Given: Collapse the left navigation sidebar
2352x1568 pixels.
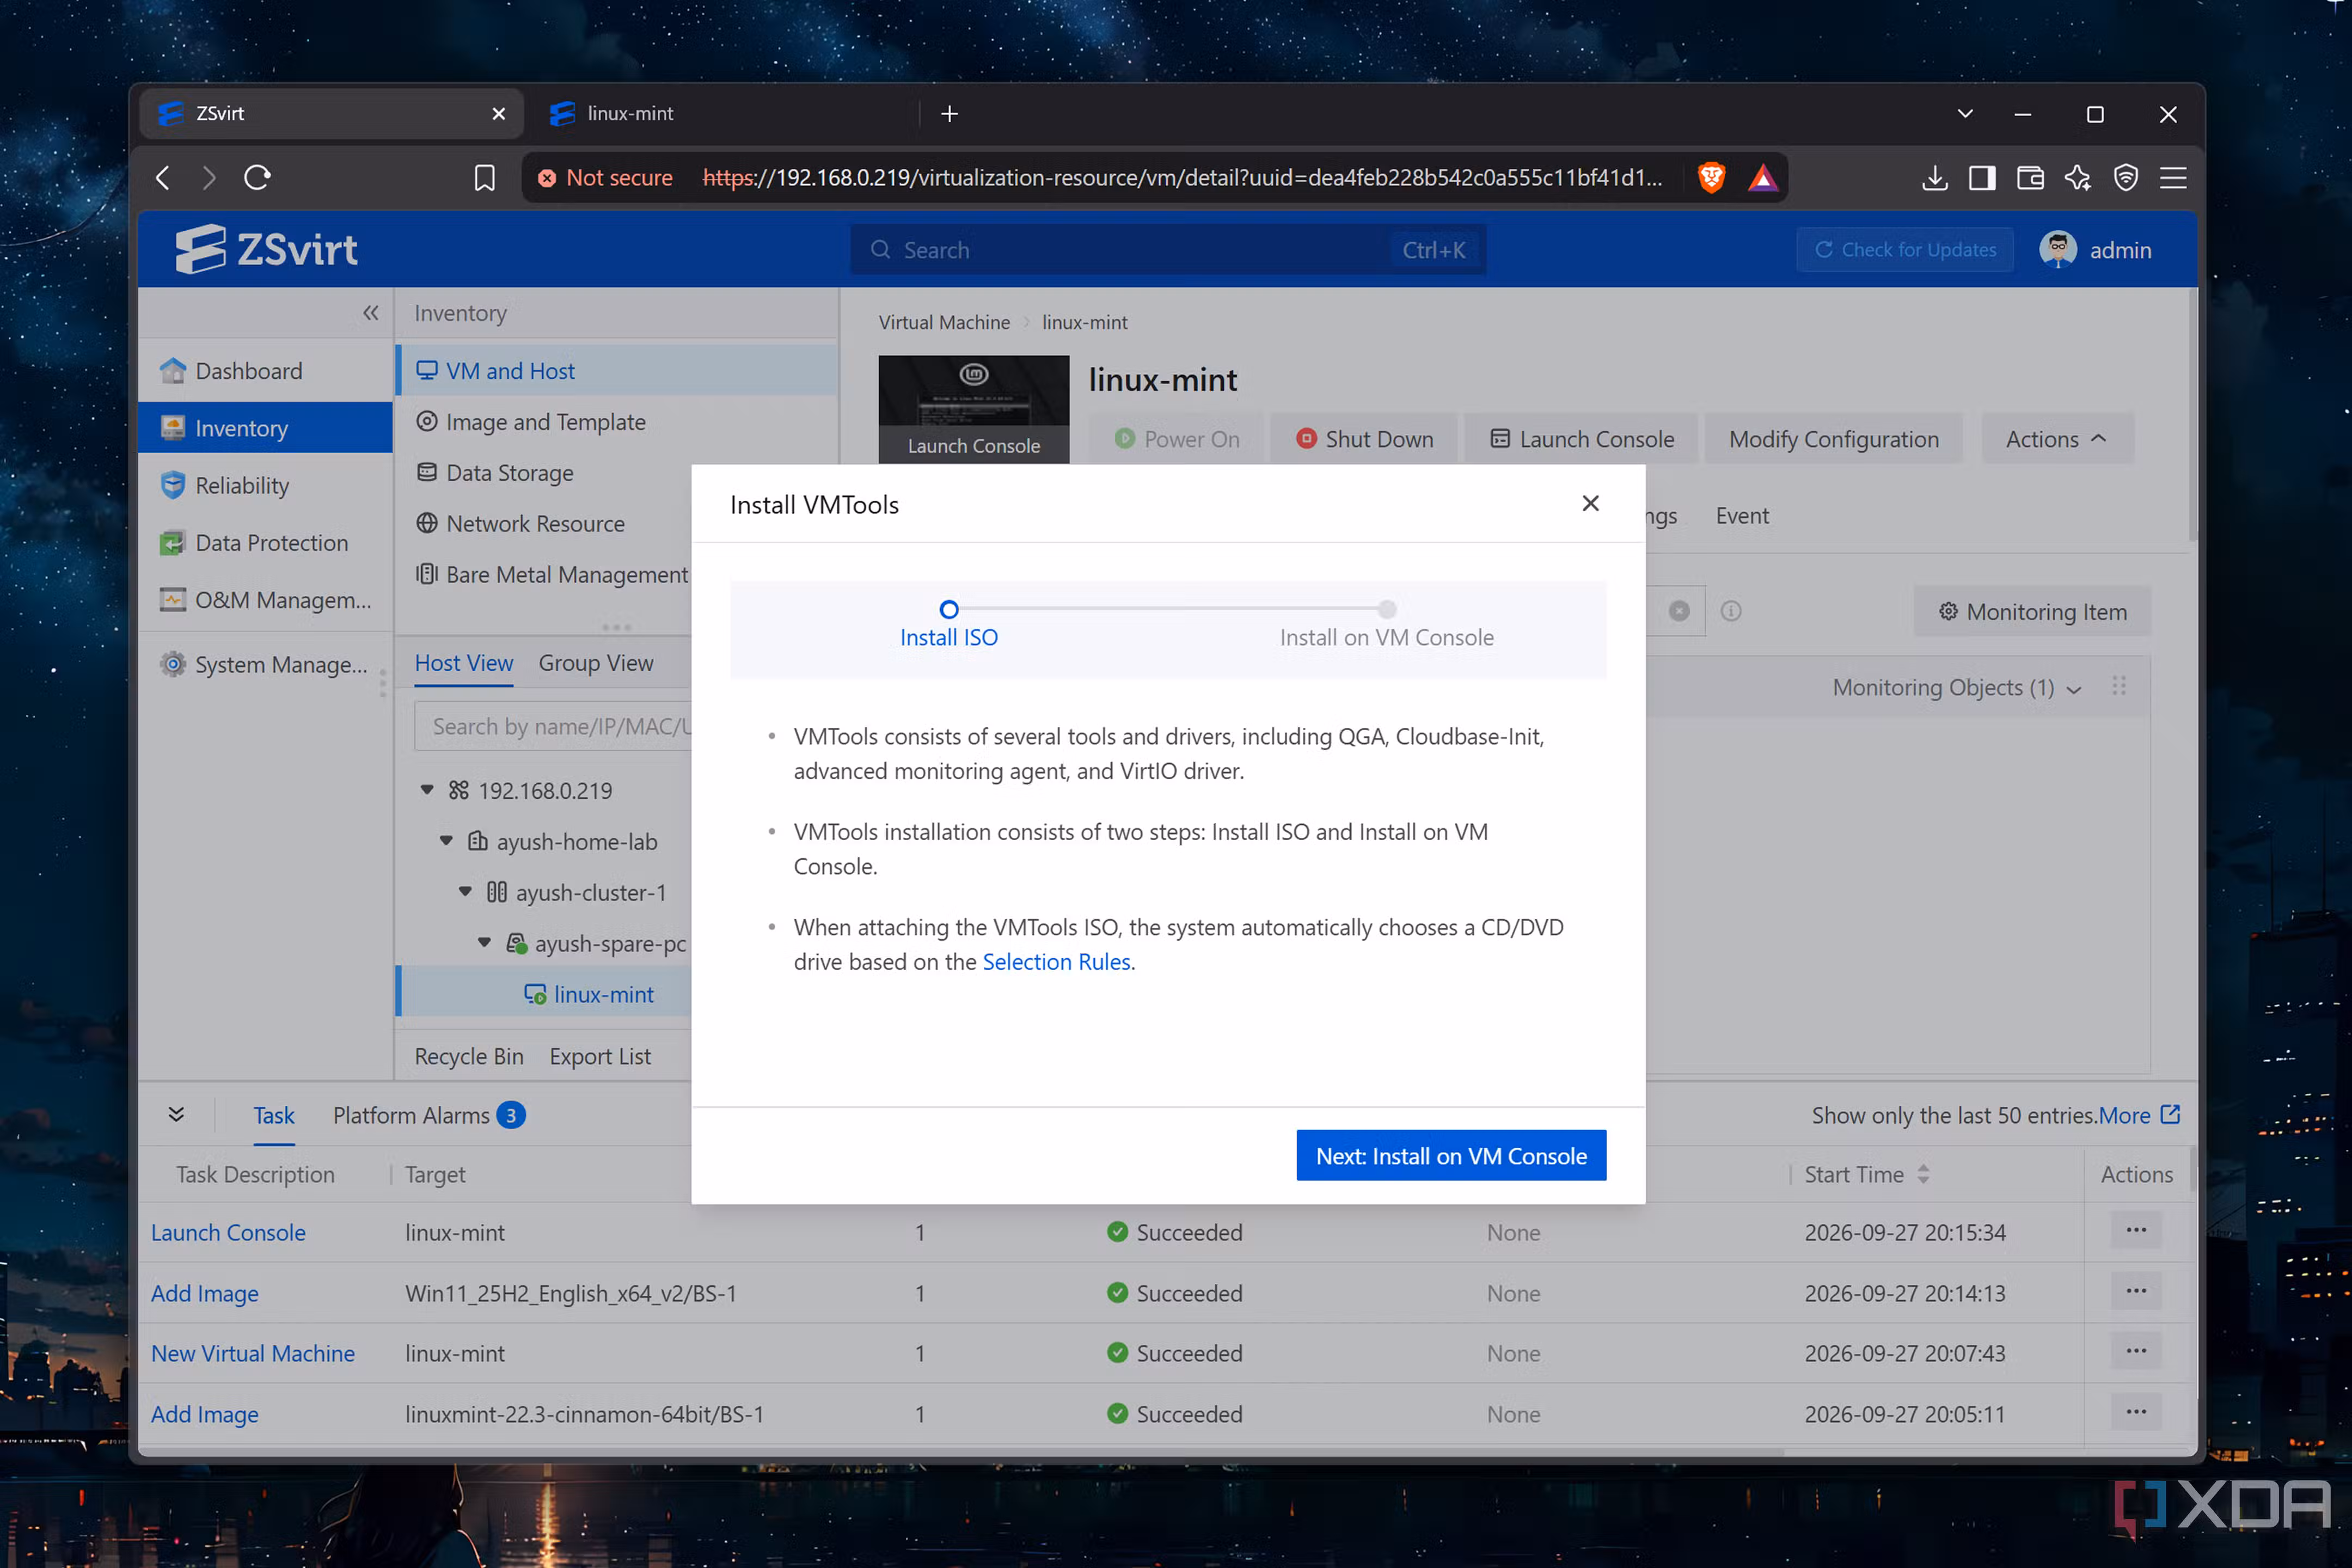Looking at the screenshot, I should (370, 313).
